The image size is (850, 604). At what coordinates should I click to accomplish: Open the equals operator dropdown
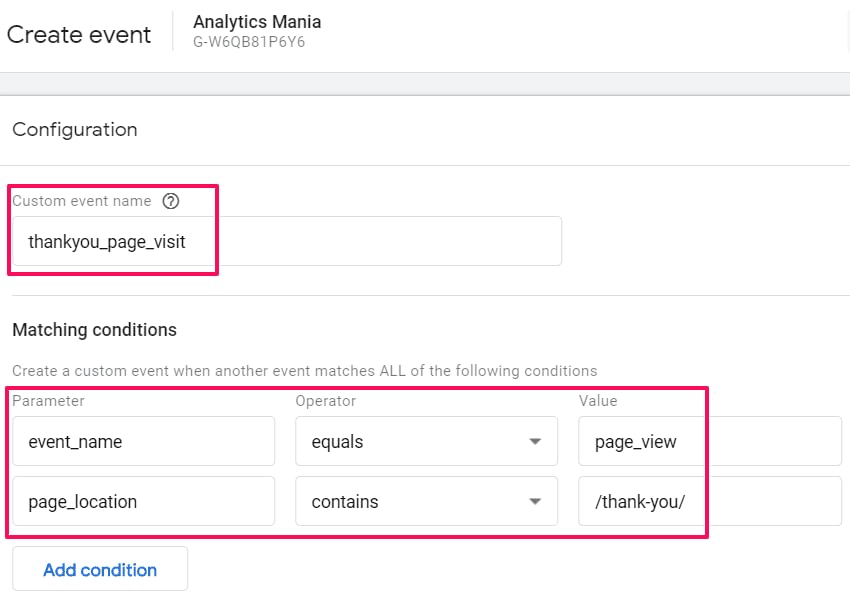[x=427, y=441]
